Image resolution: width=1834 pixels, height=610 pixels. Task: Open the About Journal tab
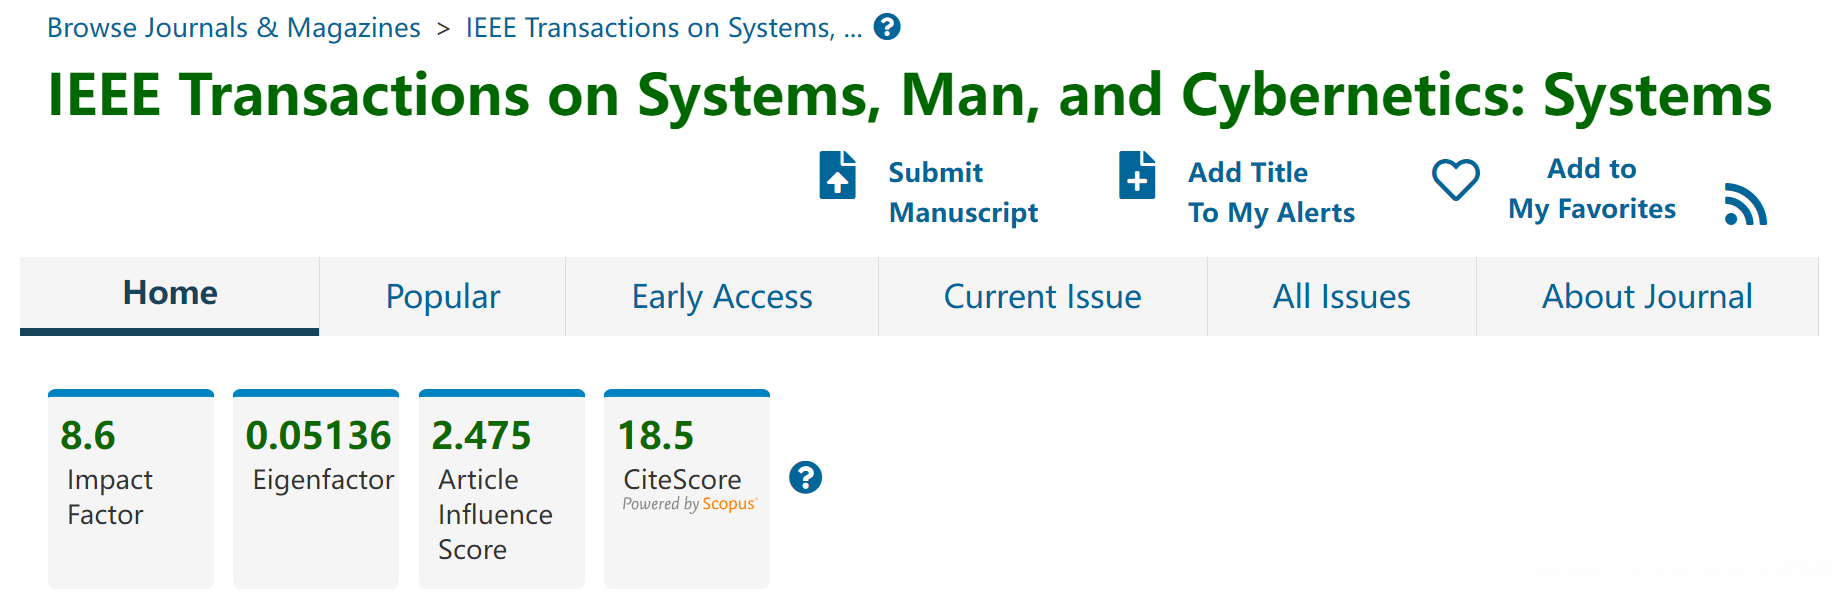click(x=1647, y=296)
